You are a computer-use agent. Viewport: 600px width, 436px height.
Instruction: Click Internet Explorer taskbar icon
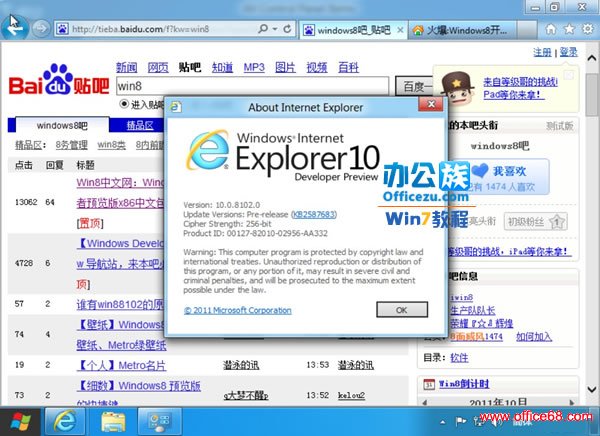coord(65,421)
